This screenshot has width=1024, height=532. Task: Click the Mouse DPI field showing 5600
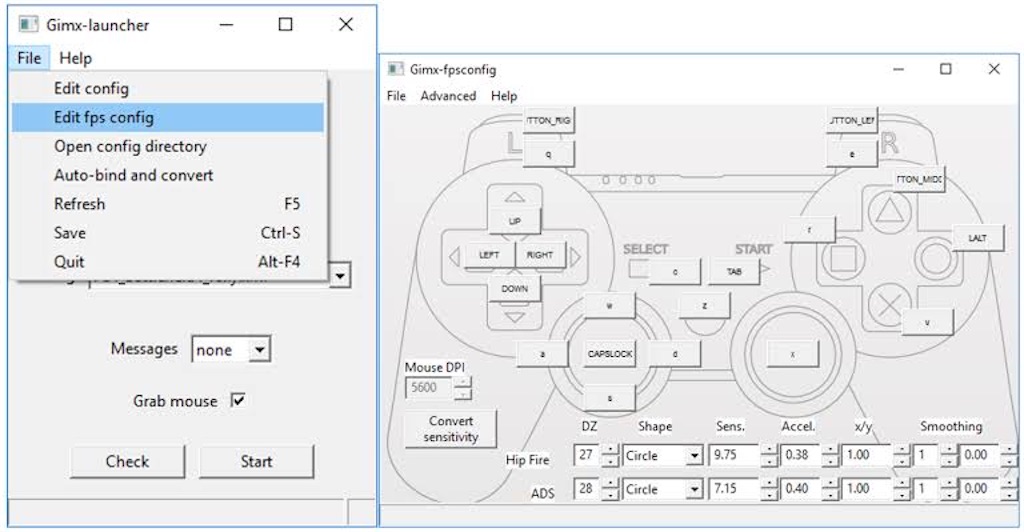click(x=429, y=388)
